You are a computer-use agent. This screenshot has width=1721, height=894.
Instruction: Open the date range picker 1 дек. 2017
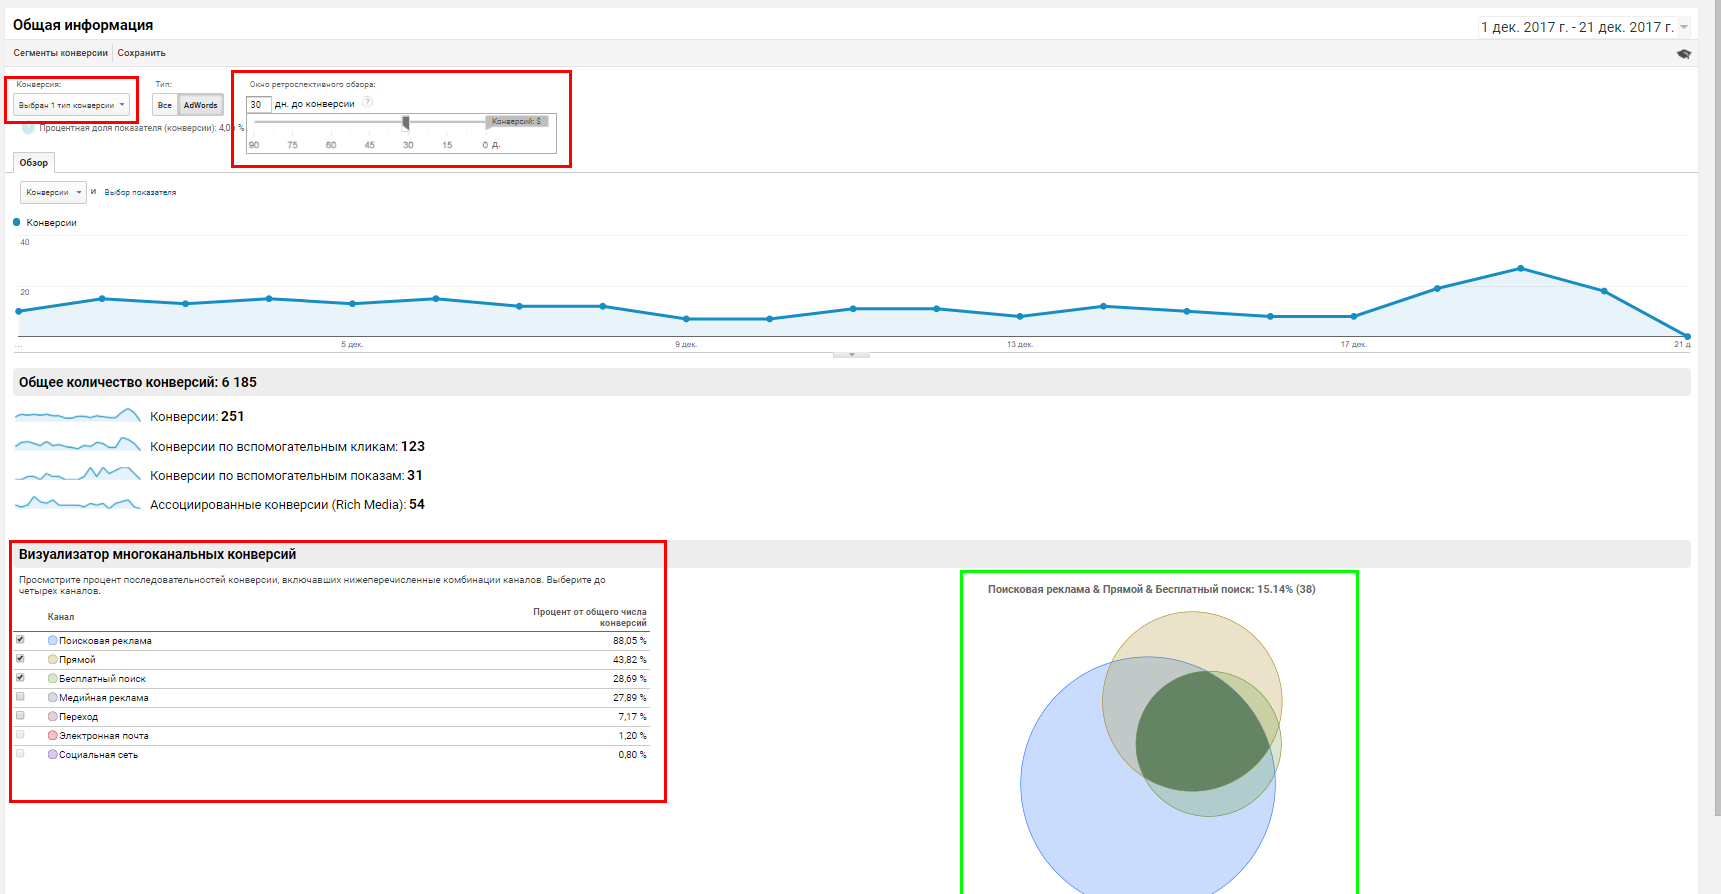[x=1585, y=27]
